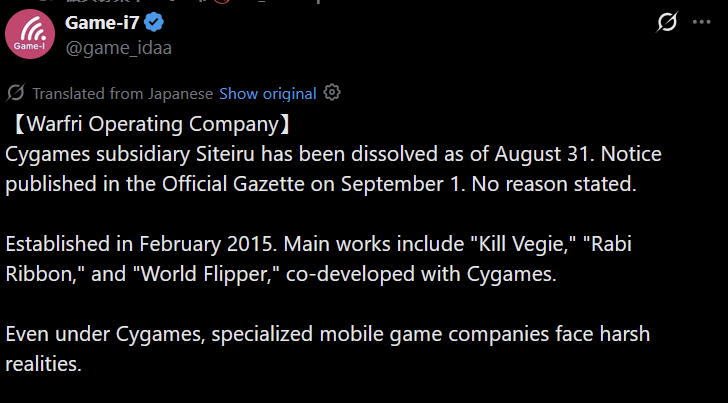
Task: Click the words Cygames subsidiary Siteiru
Action: point(130,154)
